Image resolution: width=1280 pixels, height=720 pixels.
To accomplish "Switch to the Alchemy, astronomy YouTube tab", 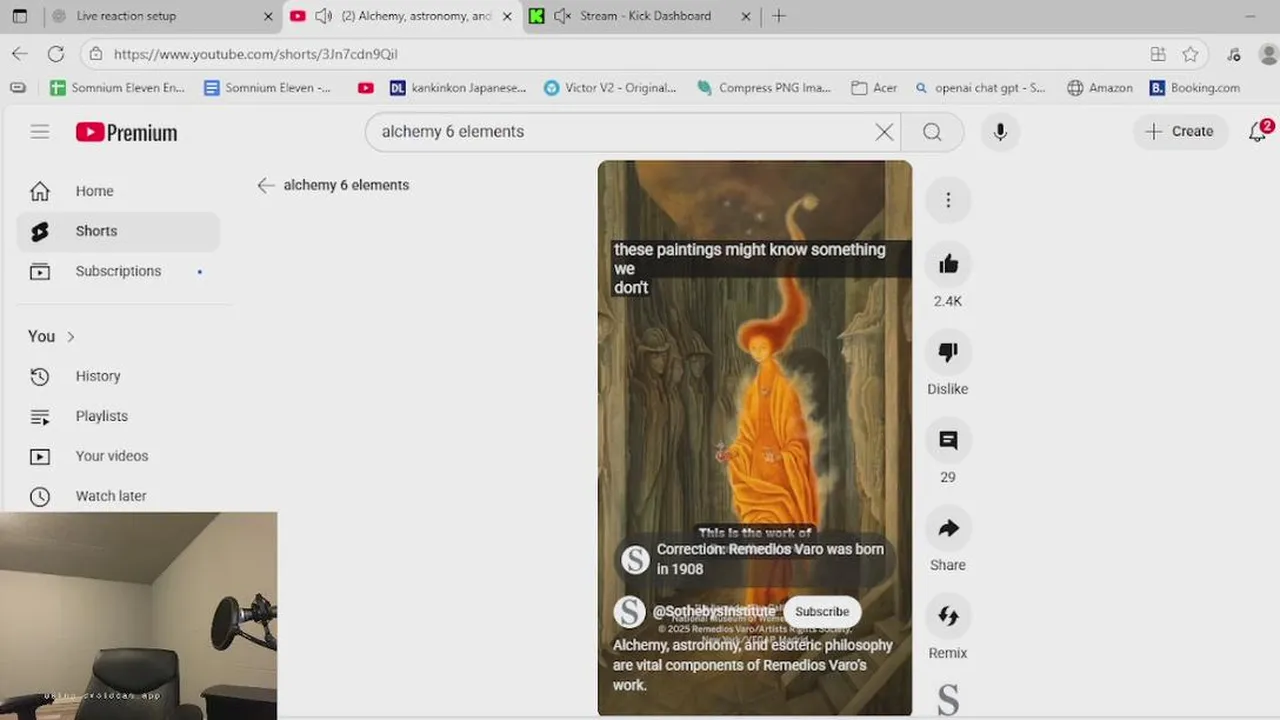I will pyautogui.click(x=402, y=16).
